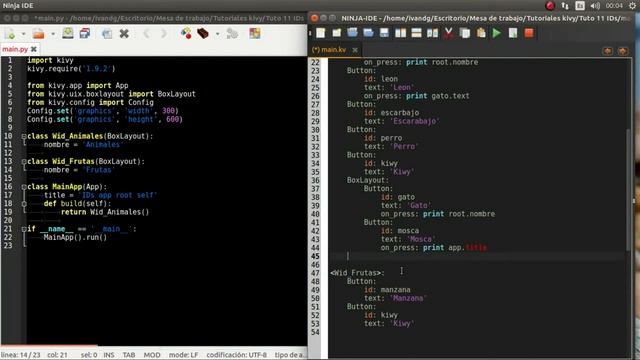Click the keyboard layout indicator in top panel
The image size is (640, 360).
pyautogui.click(x=580, y=5)
